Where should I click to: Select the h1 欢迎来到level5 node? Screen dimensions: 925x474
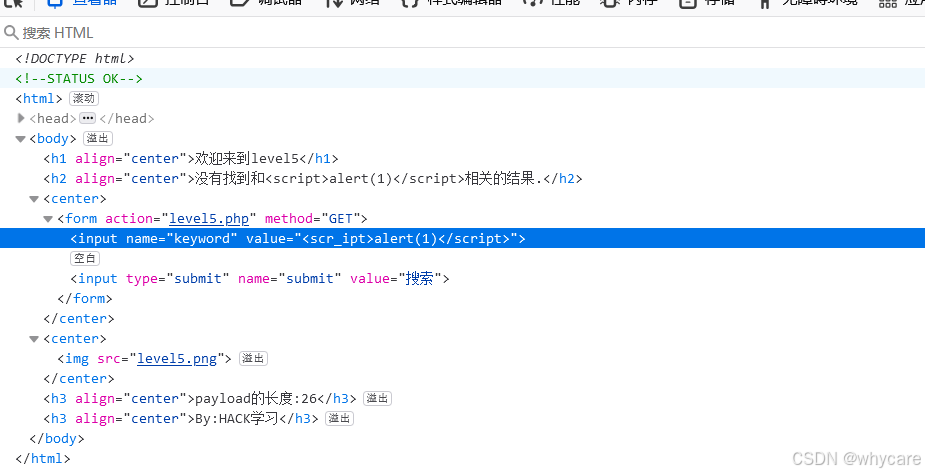click(x=191, y=158)
